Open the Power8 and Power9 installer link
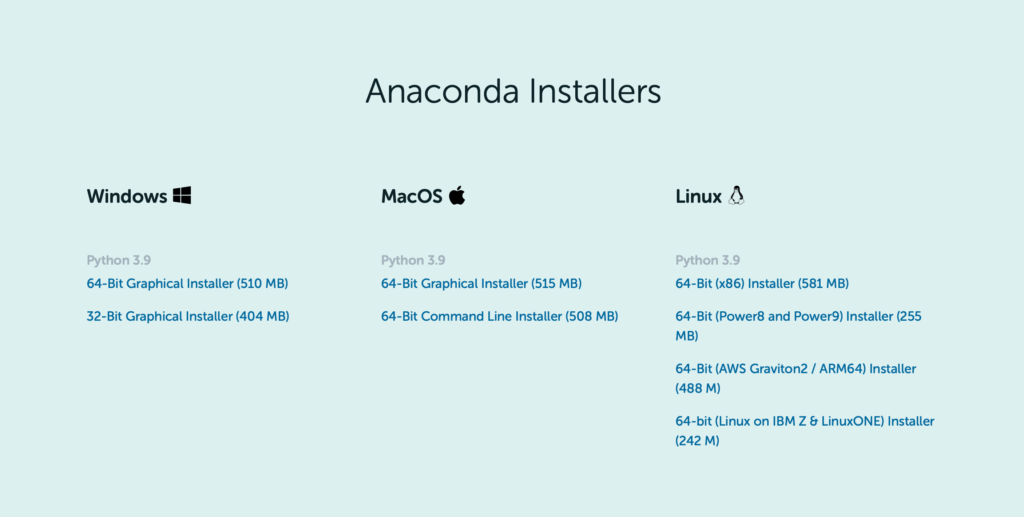This screenshot has height=517, width=1024. [799, 326]
